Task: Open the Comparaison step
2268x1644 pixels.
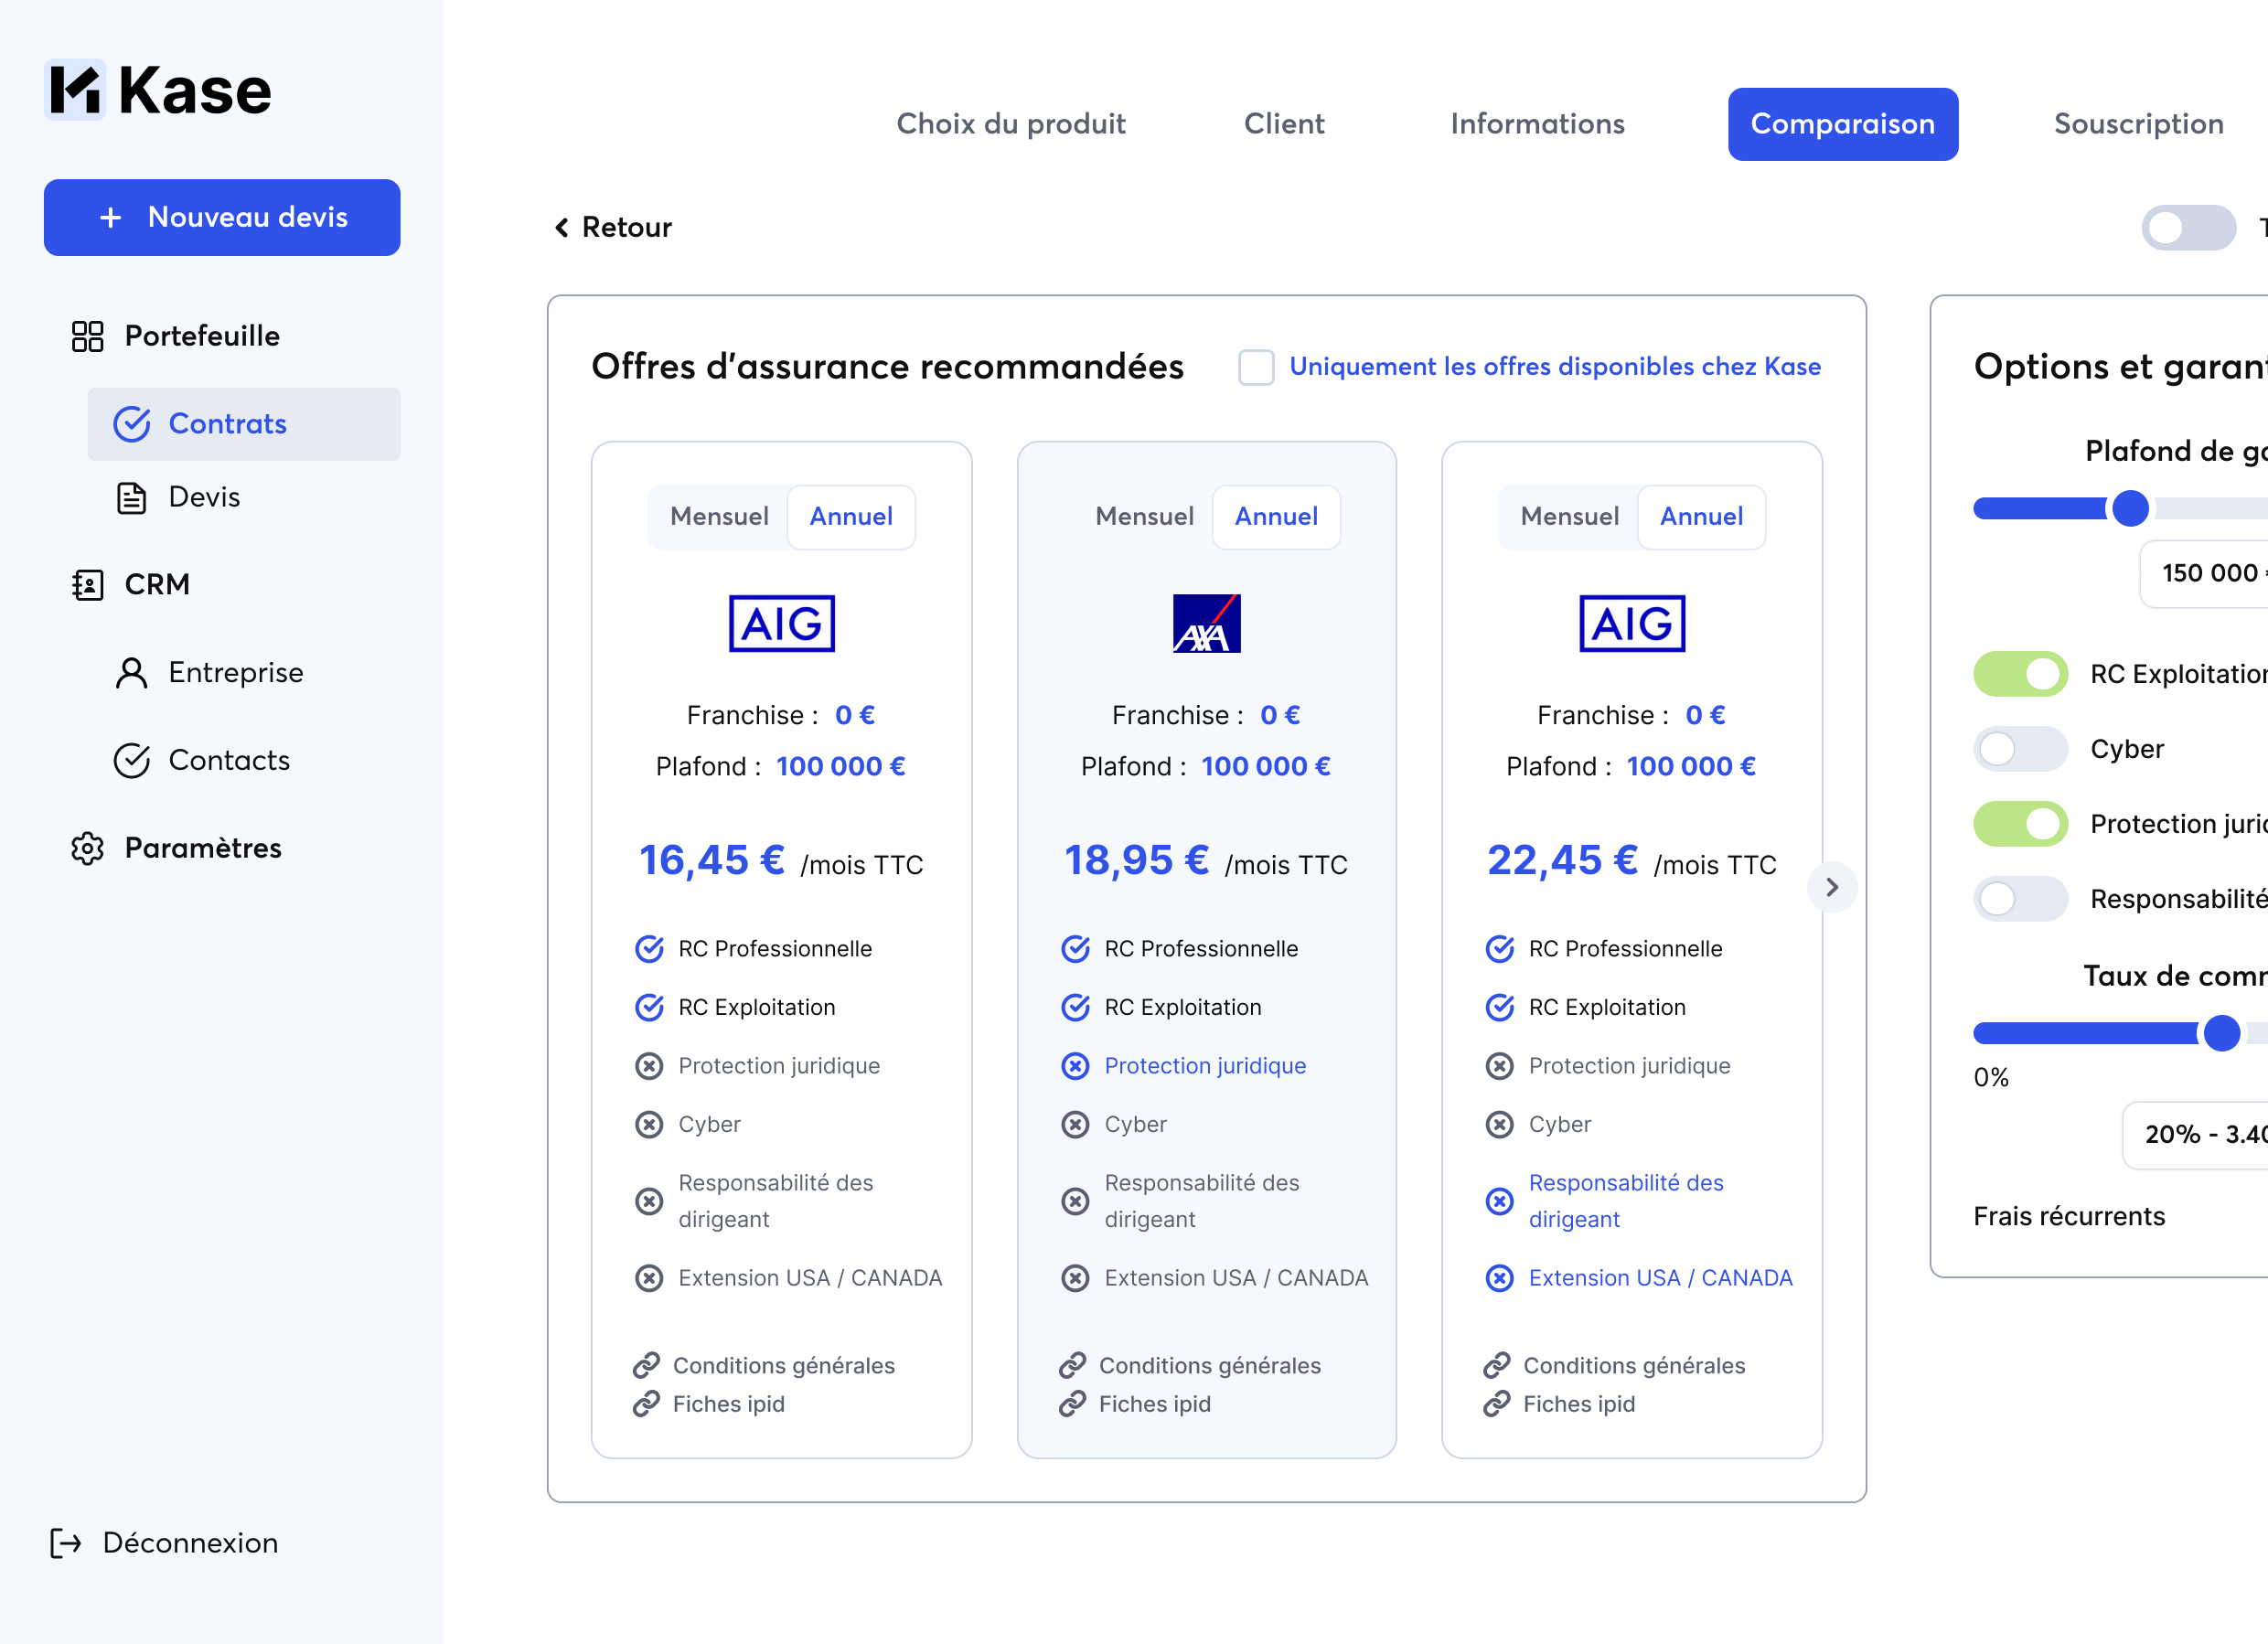Action: tap(1842, 124)
